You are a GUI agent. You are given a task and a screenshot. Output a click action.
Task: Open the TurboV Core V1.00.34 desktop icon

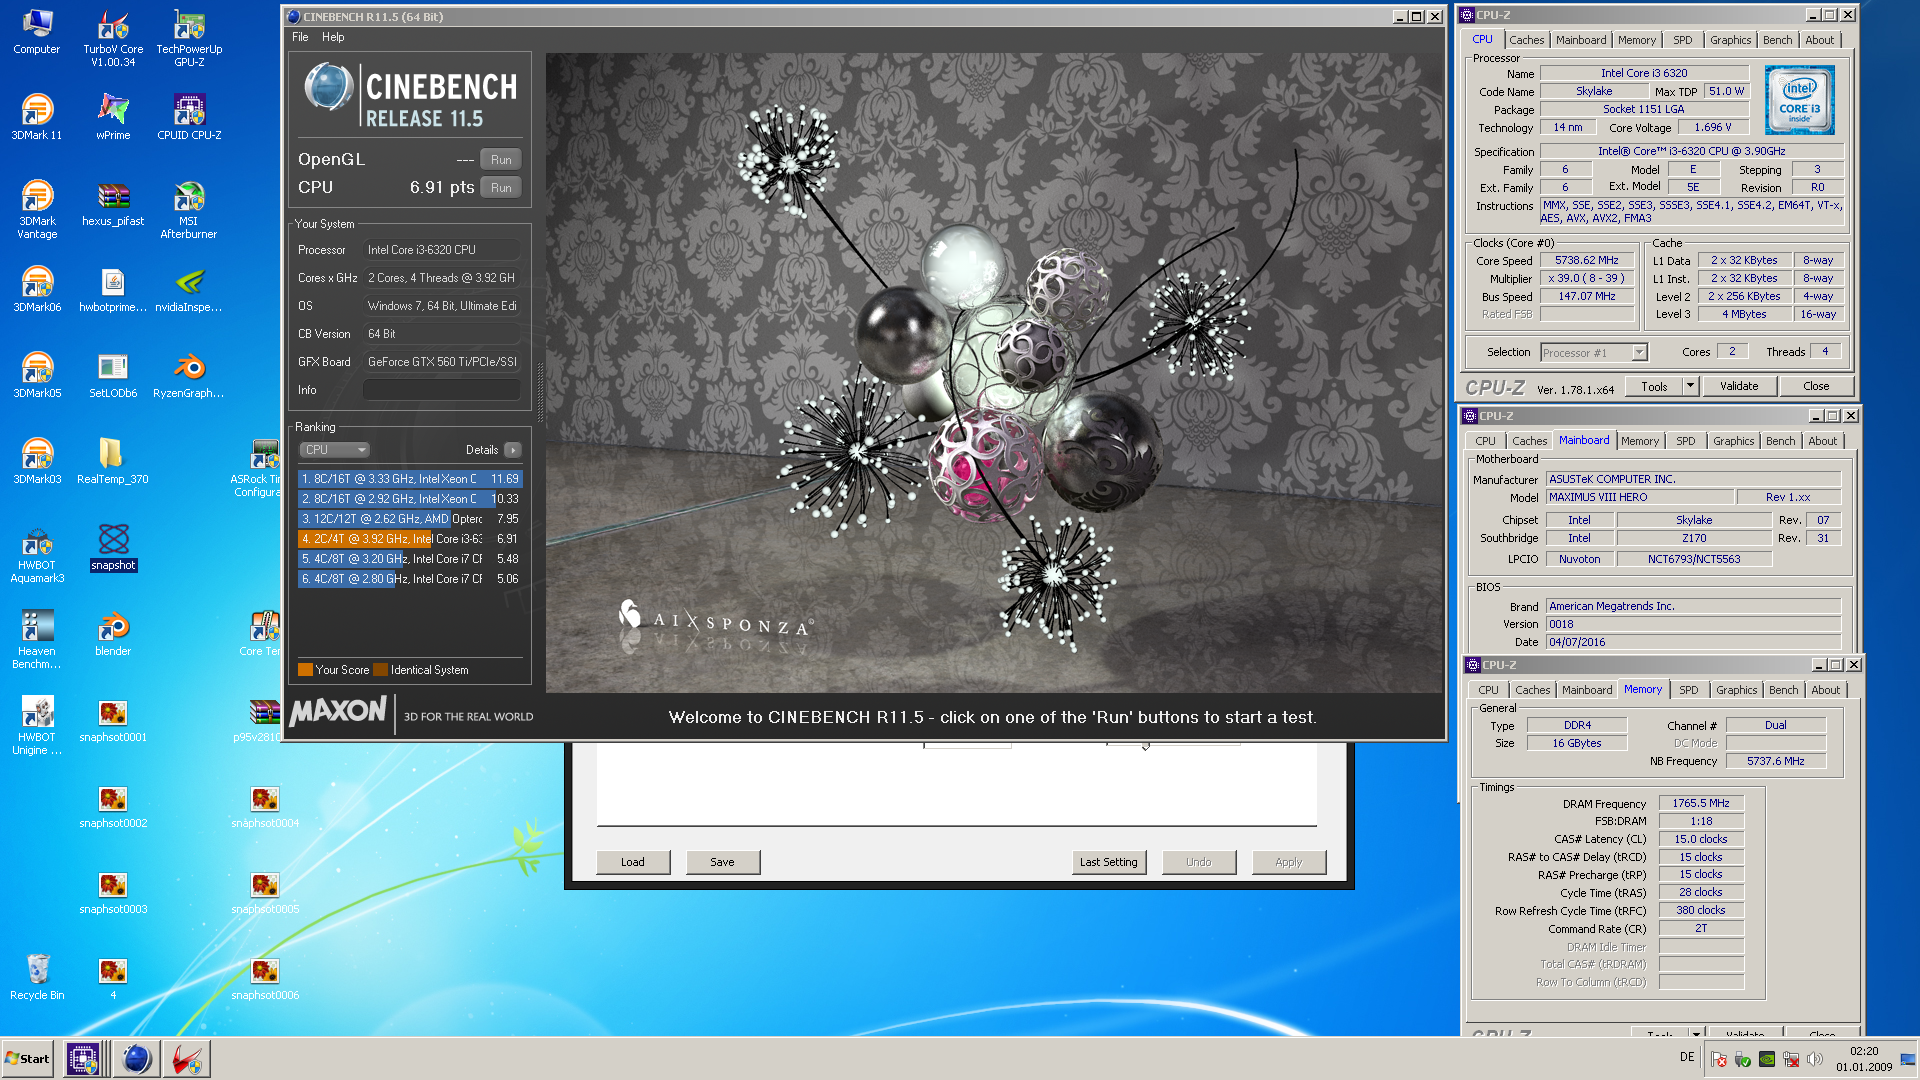113,38
